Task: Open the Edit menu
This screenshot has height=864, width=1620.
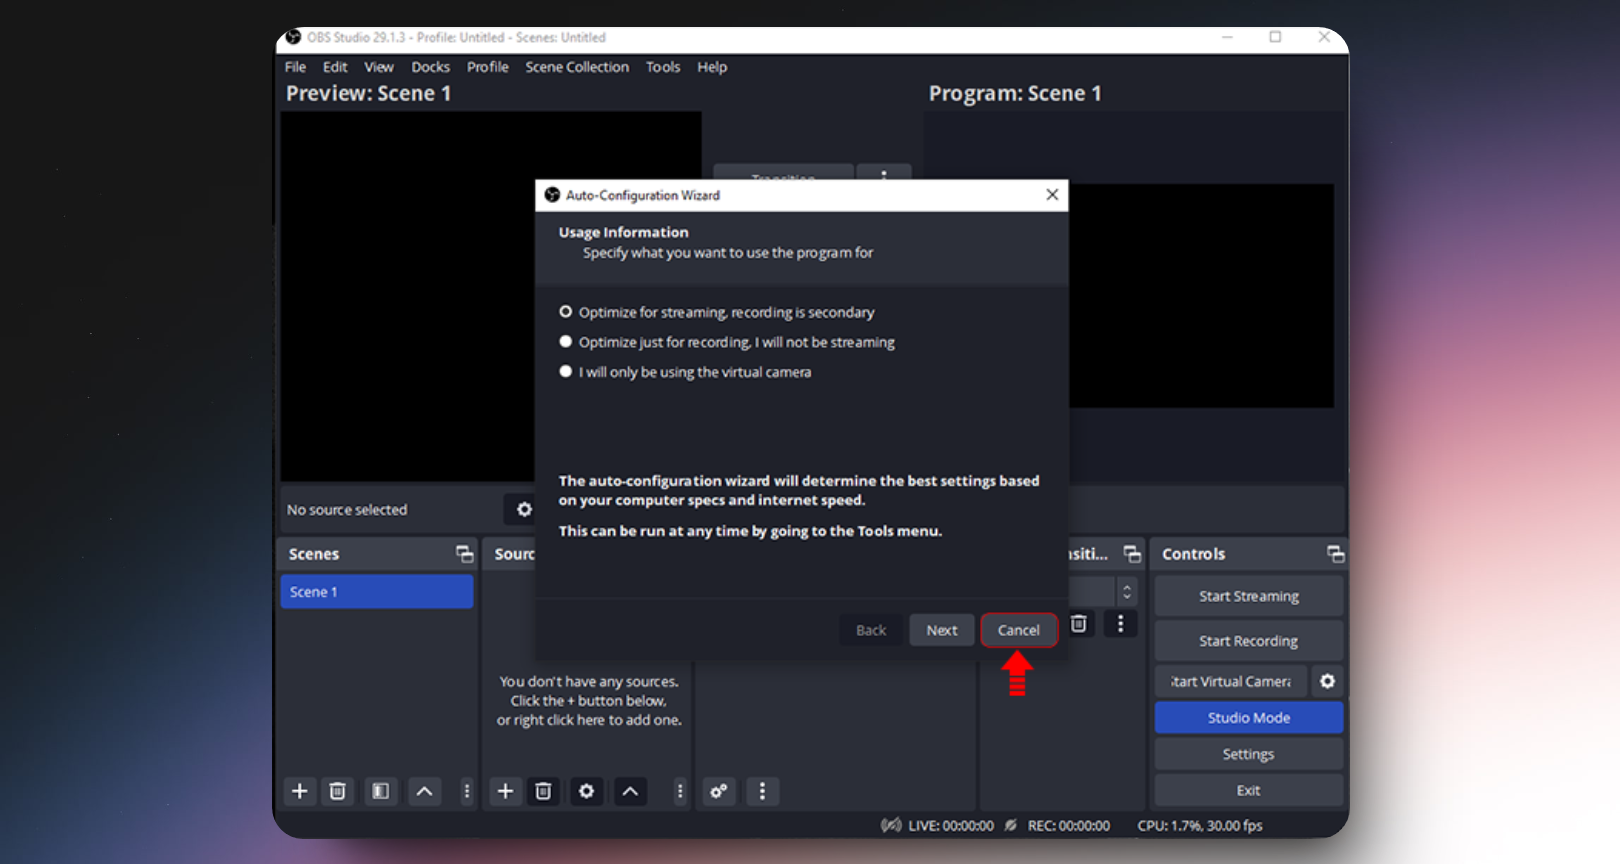Action: pyautogui.click(x=335, y=67)
